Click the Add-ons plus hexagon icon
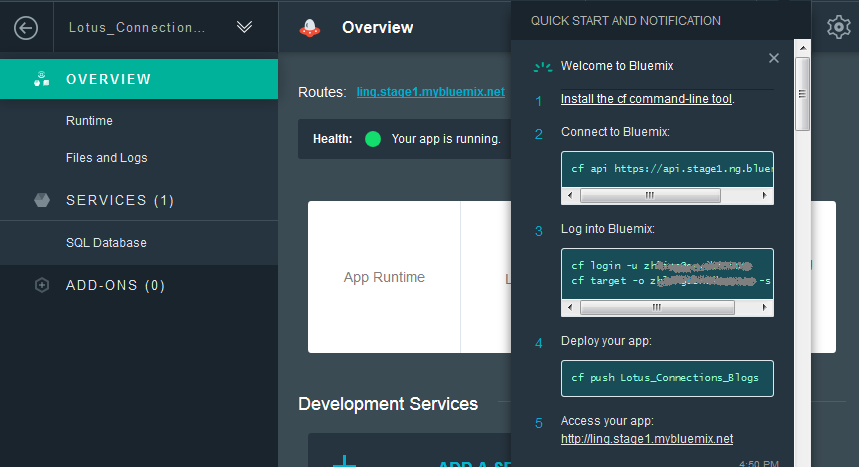The image size is (859, 467). click(42, 285)
